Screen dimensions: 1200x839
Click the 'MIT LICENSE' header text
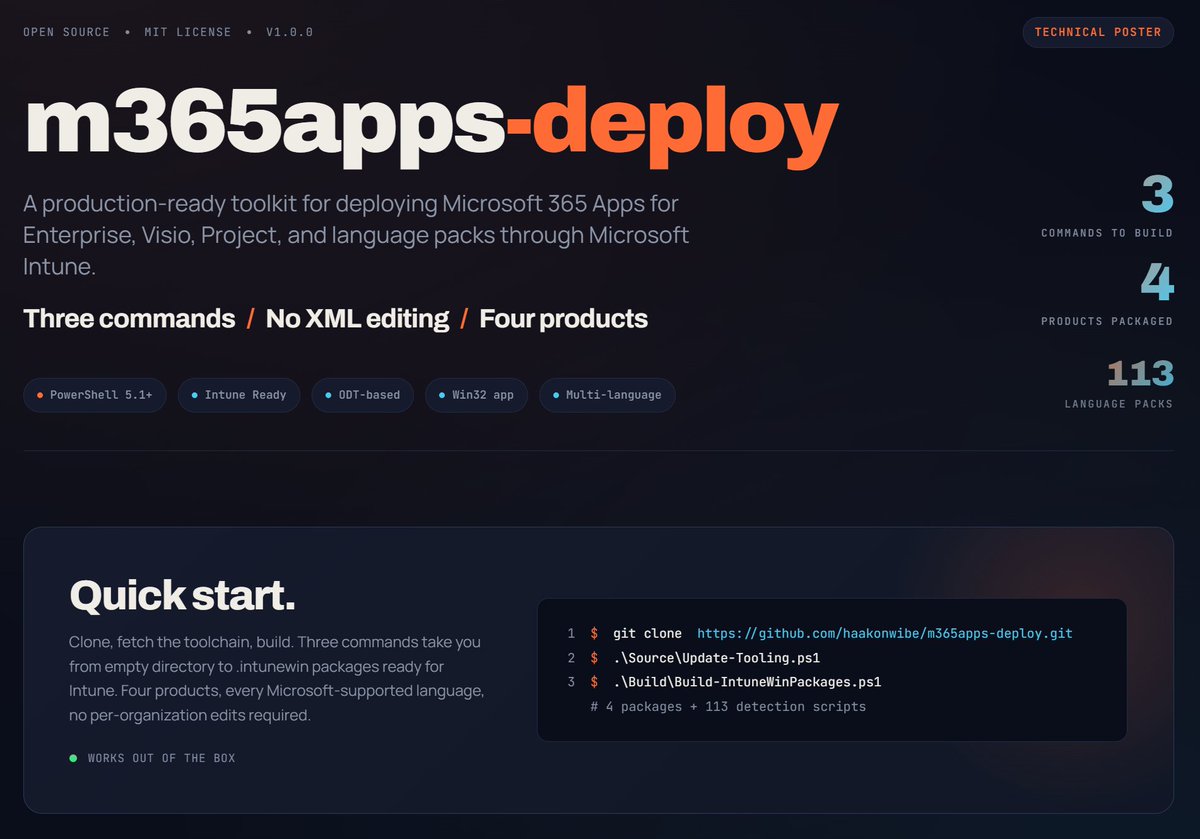188,32
